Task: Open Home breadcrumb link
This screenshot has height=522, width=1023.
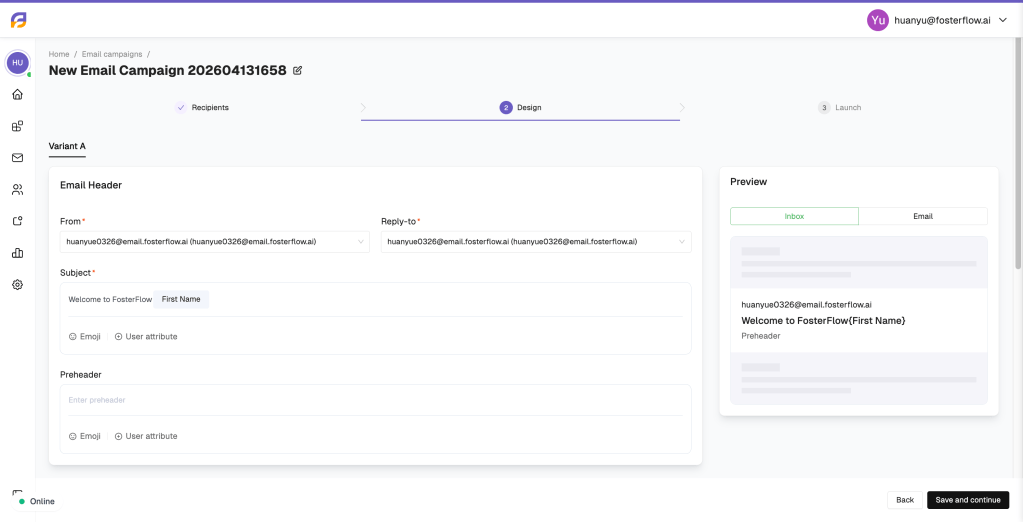Action: click(59, 54)
